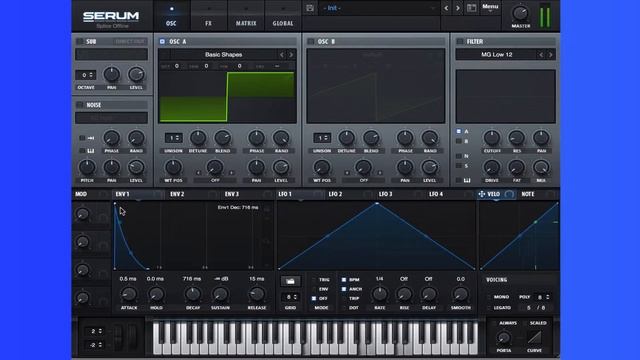Select the ENV 2 tab
This screenshot has height=360, width=640.
point(177,194)
